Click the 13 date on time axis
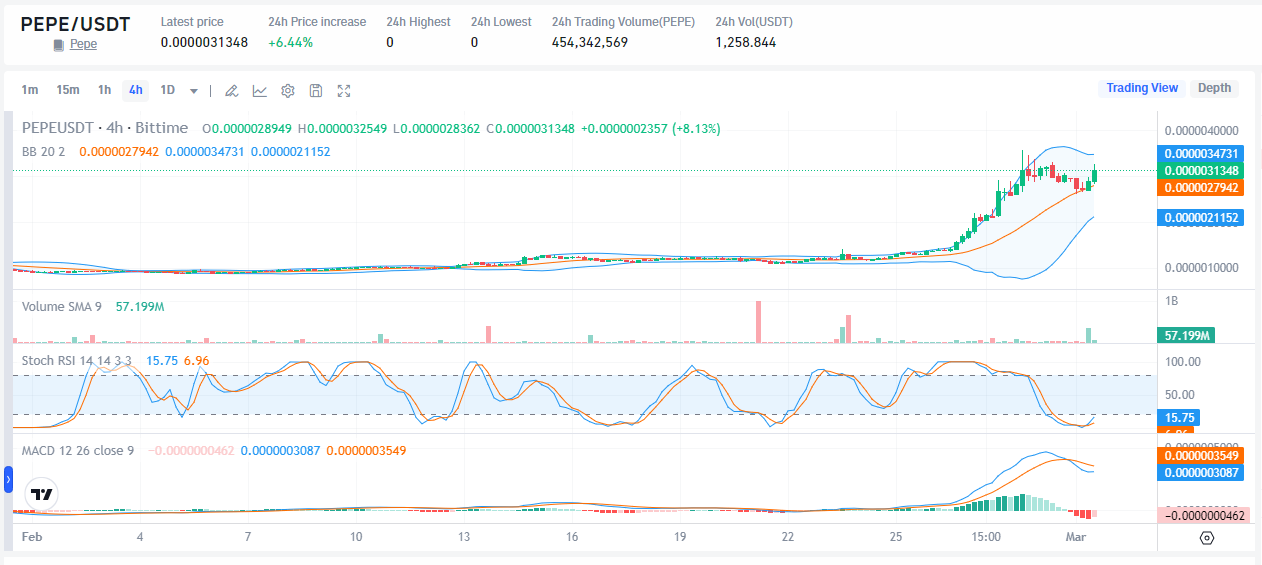The image size is (1262, 565). click(464, 537)
